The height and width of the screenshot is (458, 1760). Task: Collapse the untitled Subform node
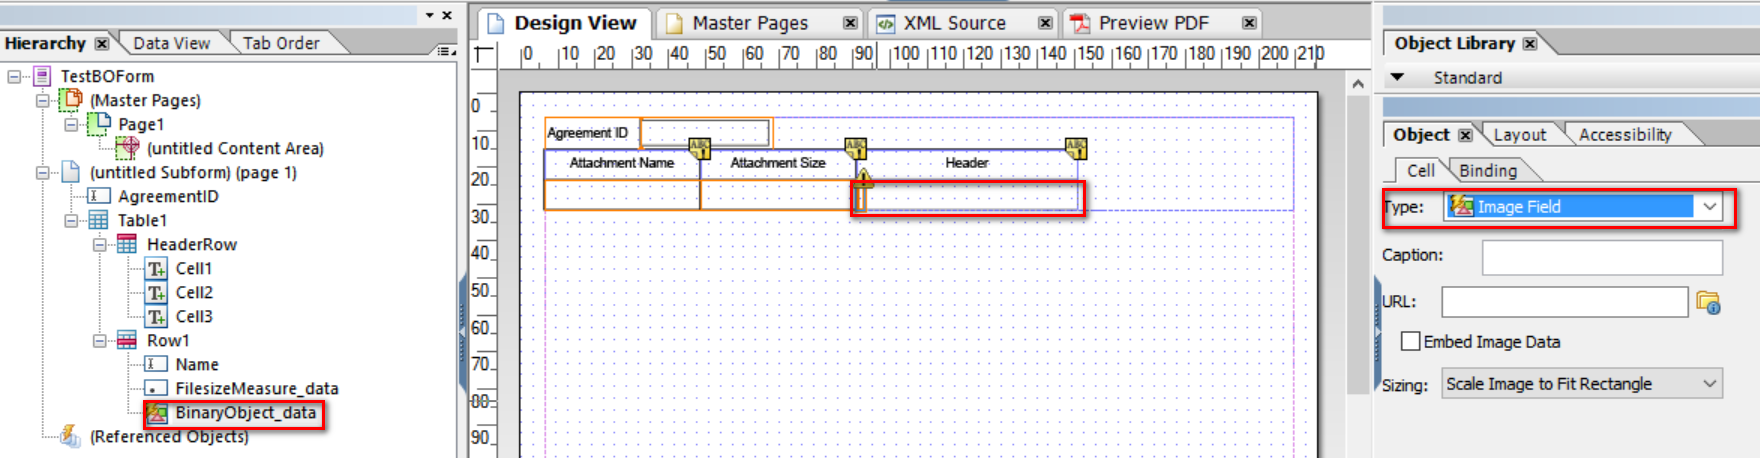[43, 172]
